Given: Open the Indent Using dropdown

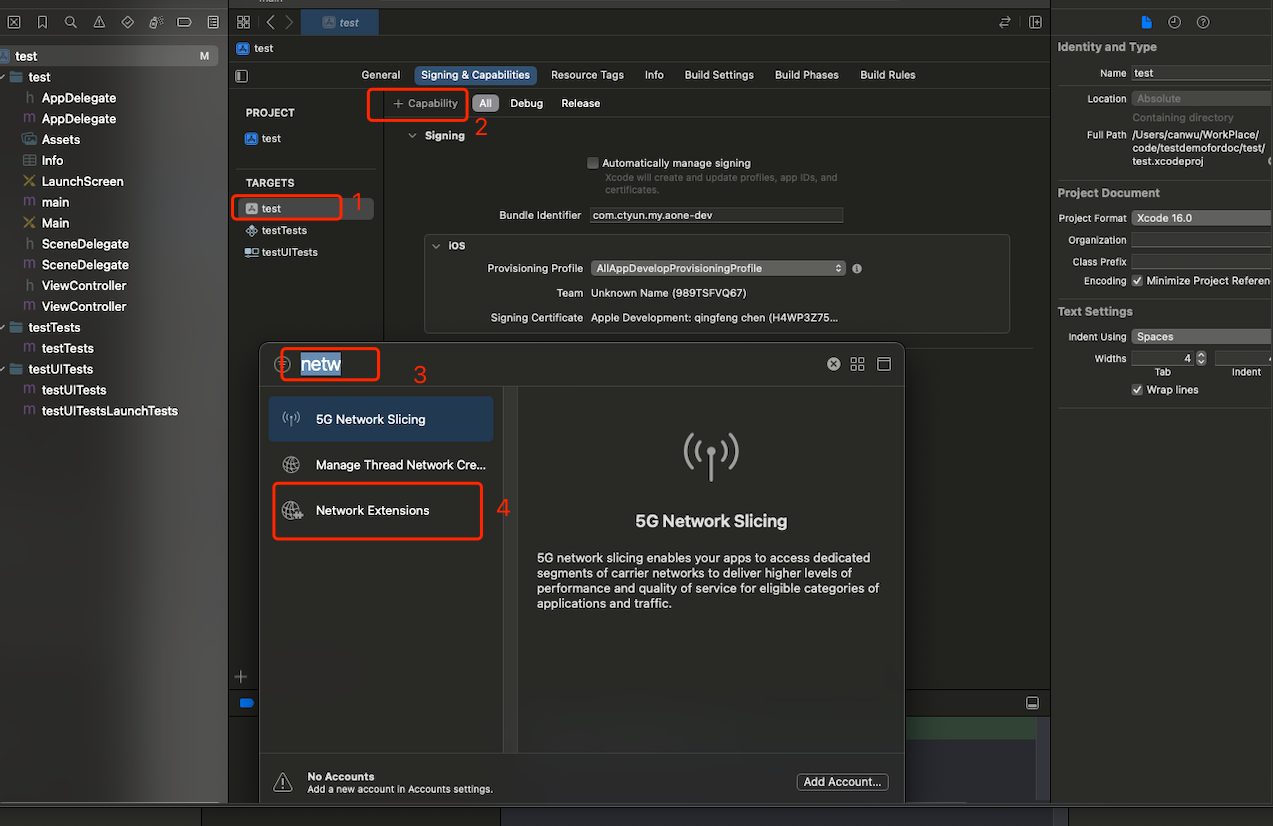Looking at the screenshot, I should (x=1202, y=337).
